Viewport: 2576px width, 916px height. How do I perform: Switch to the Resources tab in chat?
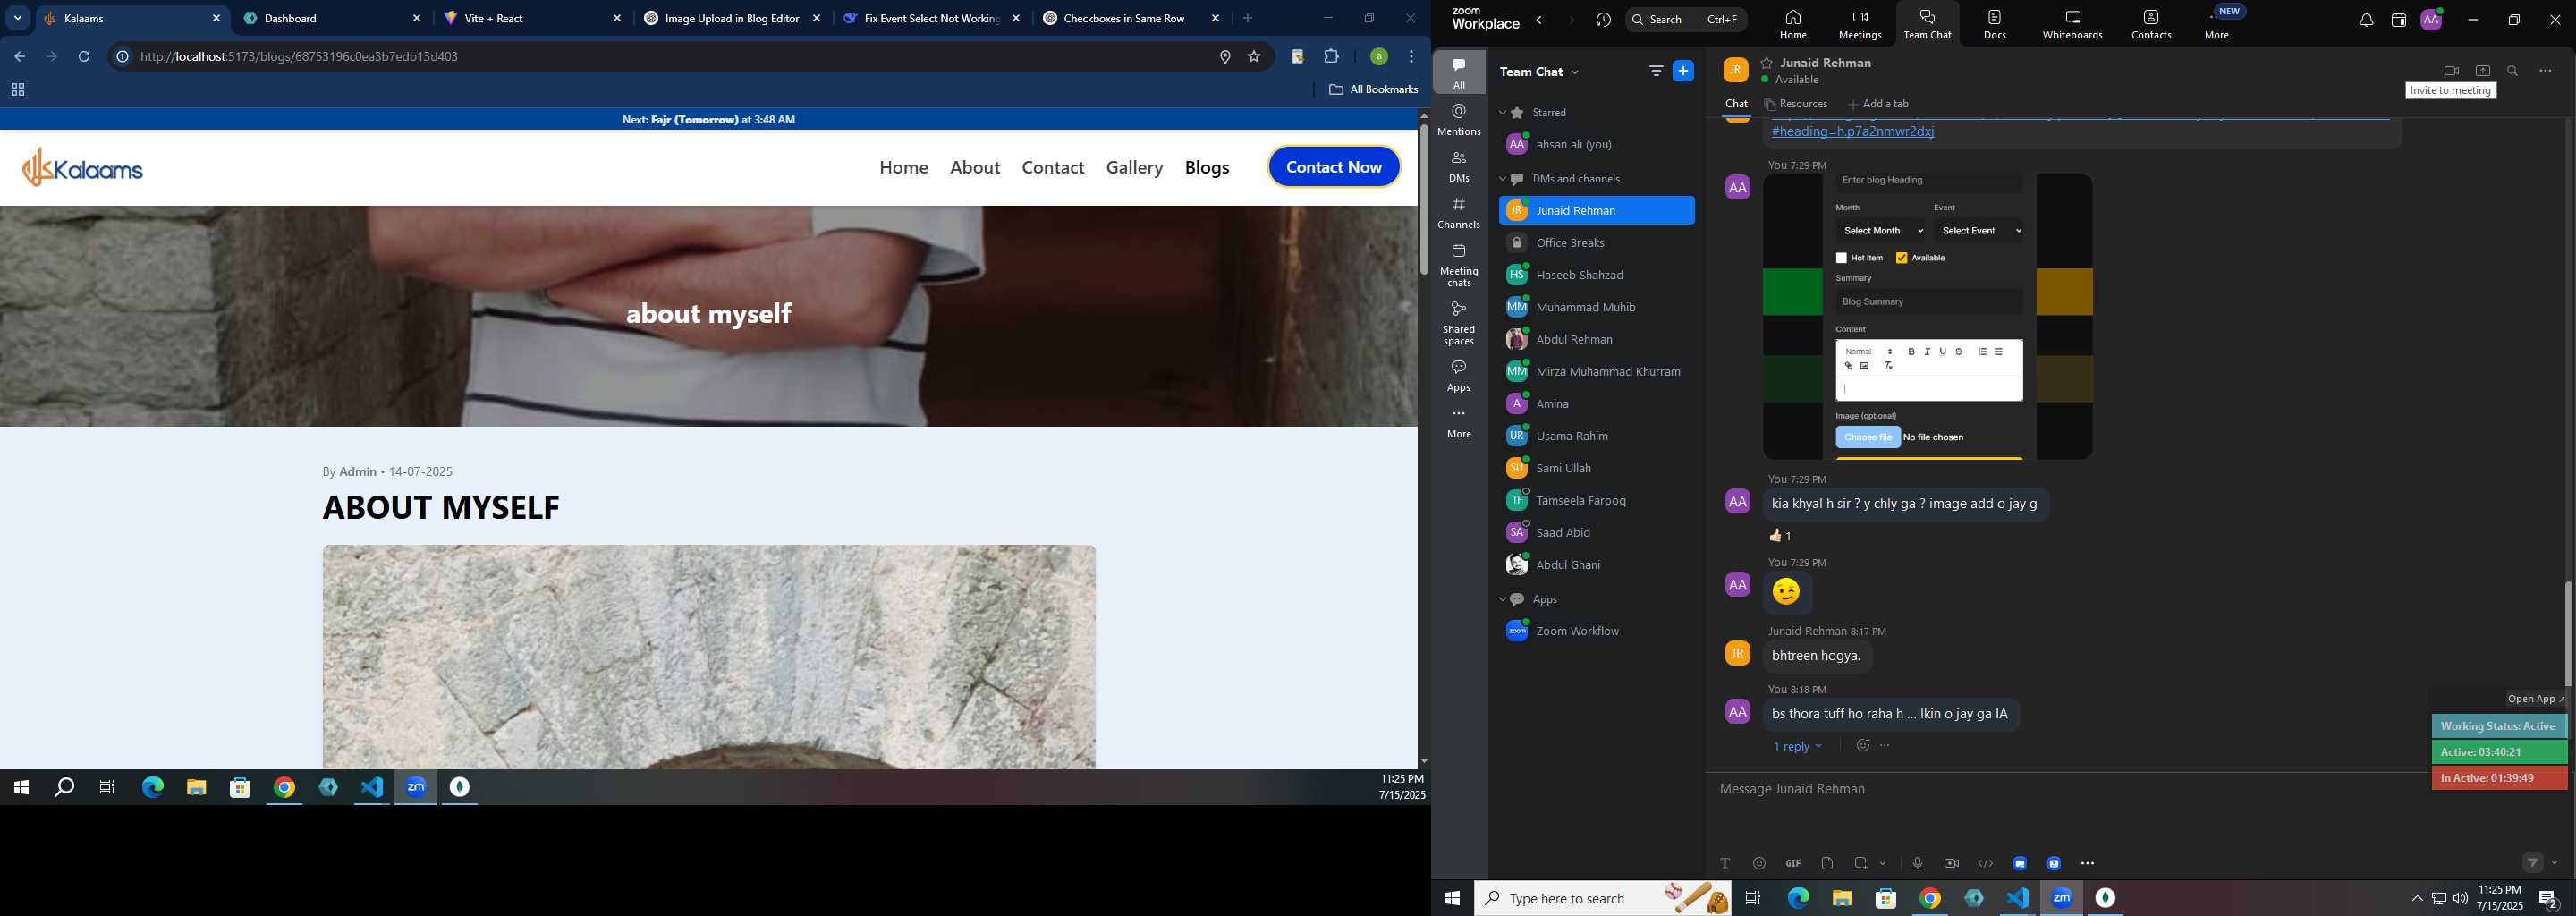[1796, 104]
